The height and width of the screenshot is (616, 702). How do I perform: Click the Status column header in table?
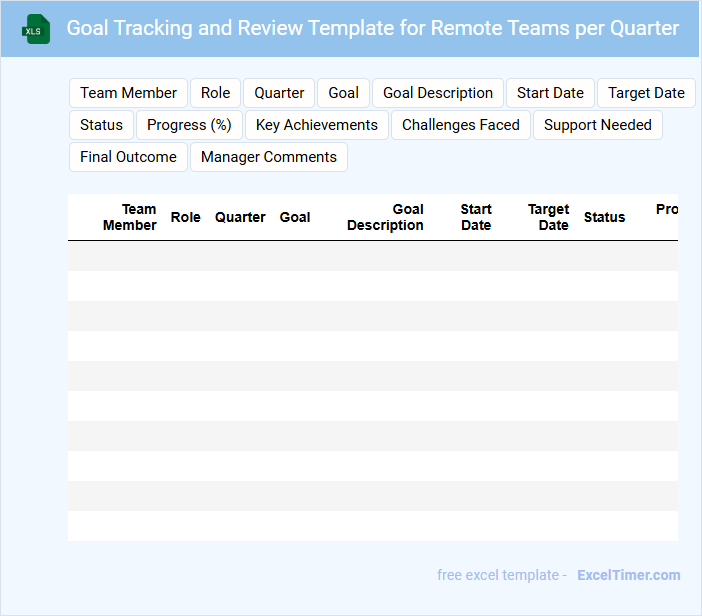coord(604,217)
